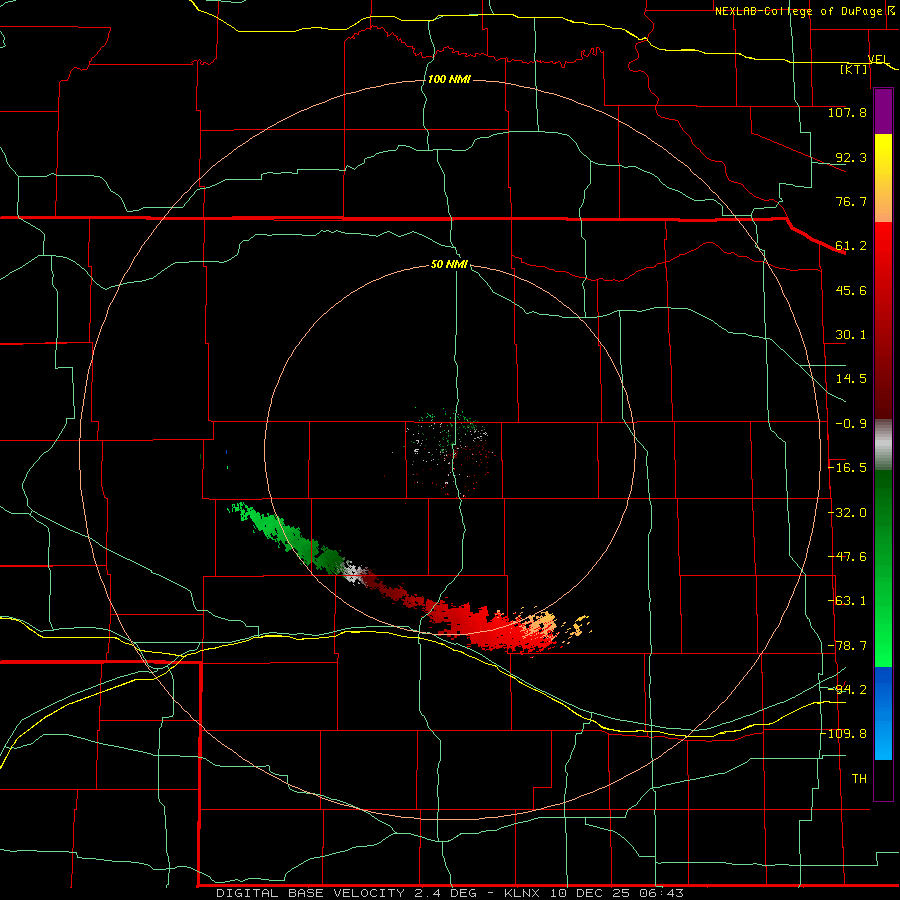Click the 50 NMI range ring label
Image resolution: width=900 pixels, height=900 pixels.
449,265
